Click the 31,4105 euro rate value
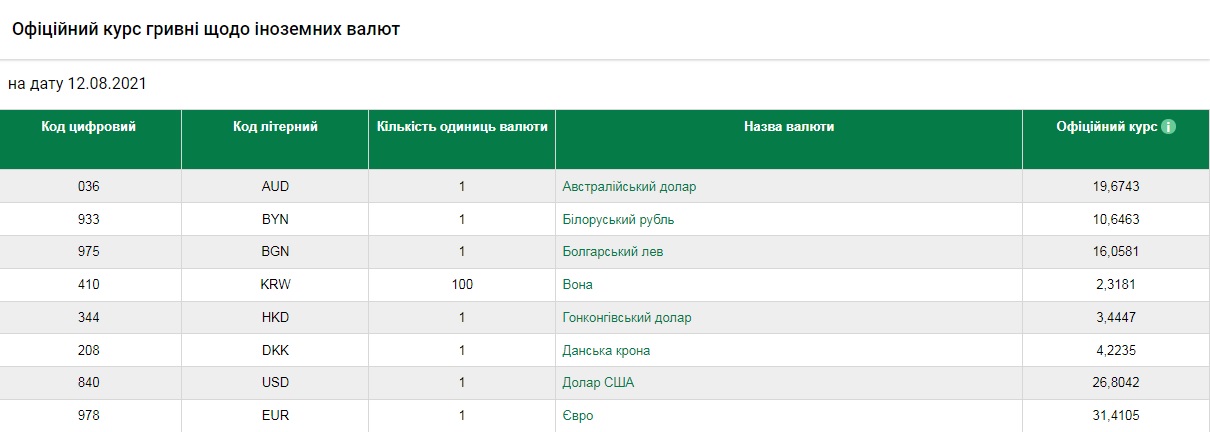The width and height of the screenshot is (1210, 432). (1116, 415)
